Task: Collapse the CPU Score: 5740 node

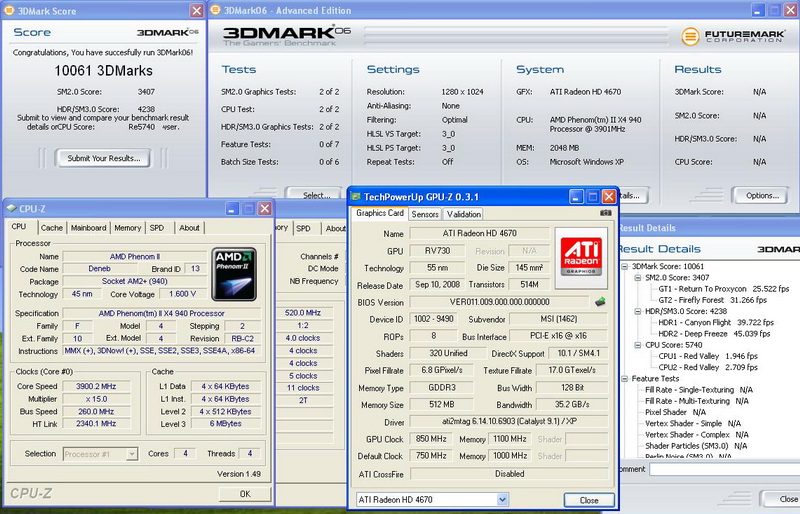Action: click(x=638, y=345)
